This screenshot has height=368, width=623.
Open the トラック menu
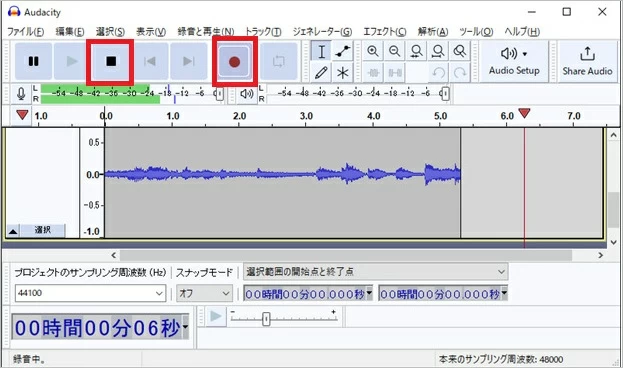(x=263, y=32)
